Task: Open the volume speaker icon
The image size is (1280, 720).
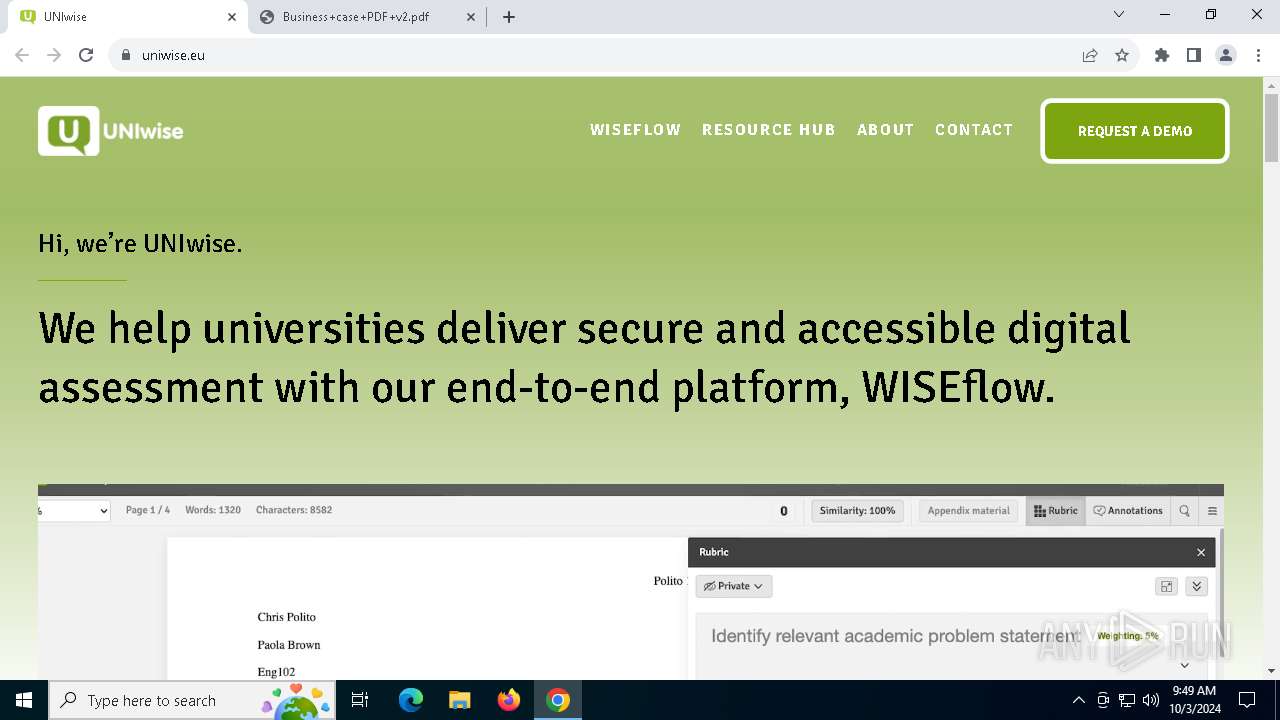Action: pyautogui.click(x=1151, y=700)
